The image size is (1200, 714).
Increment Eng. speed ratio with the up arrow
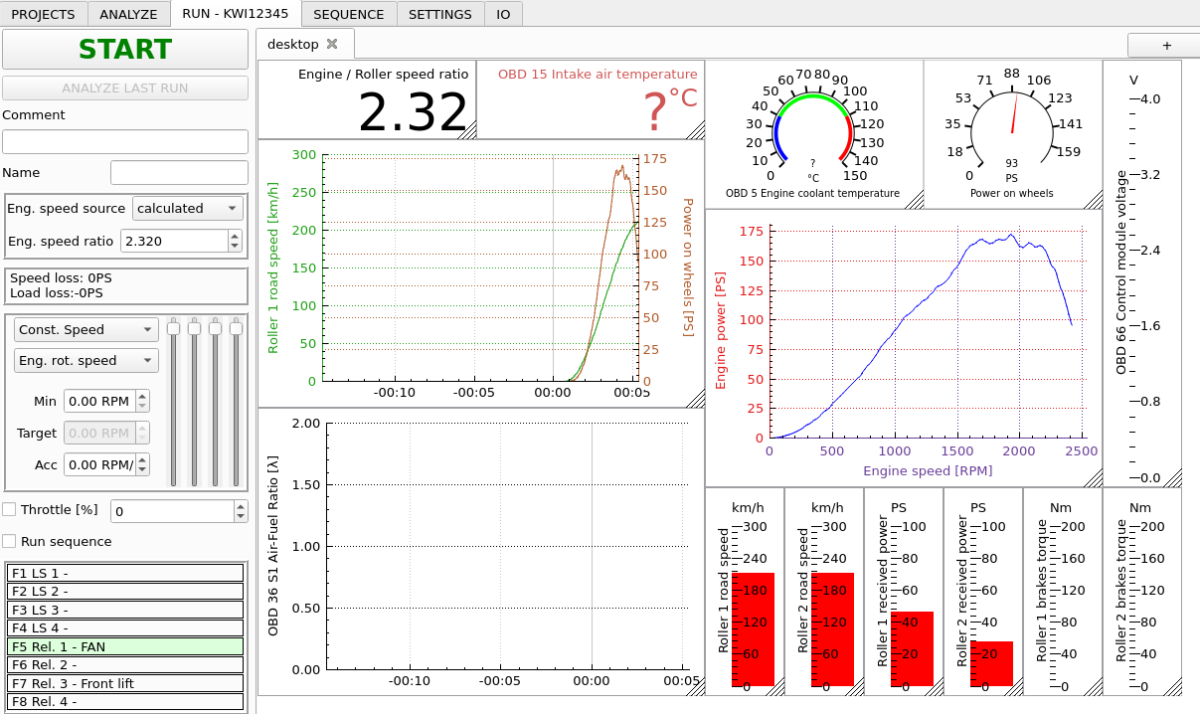(233, 236)
